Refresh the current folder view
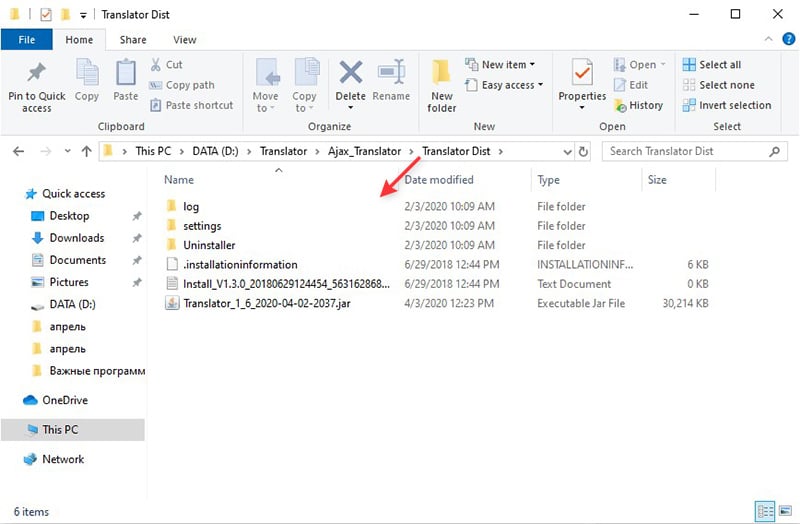 click(583, 152)
